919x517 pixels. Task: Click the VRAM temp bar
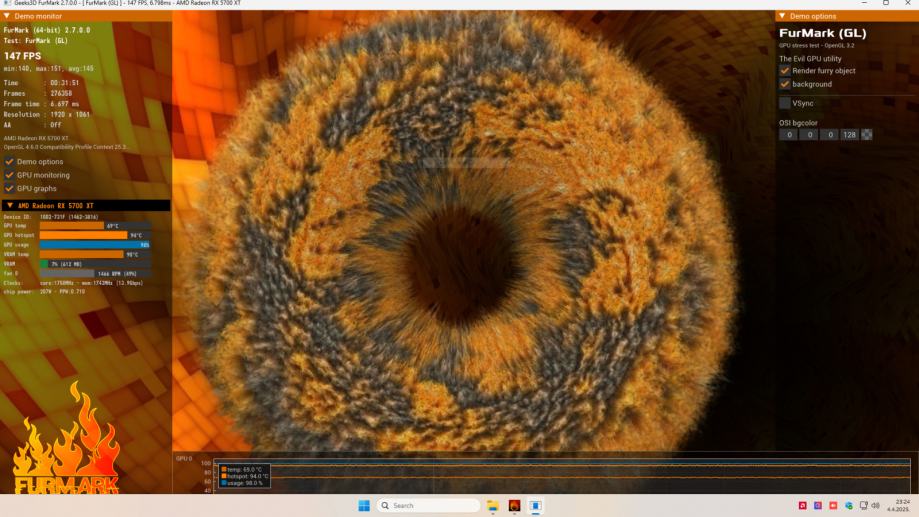point(95,254)
